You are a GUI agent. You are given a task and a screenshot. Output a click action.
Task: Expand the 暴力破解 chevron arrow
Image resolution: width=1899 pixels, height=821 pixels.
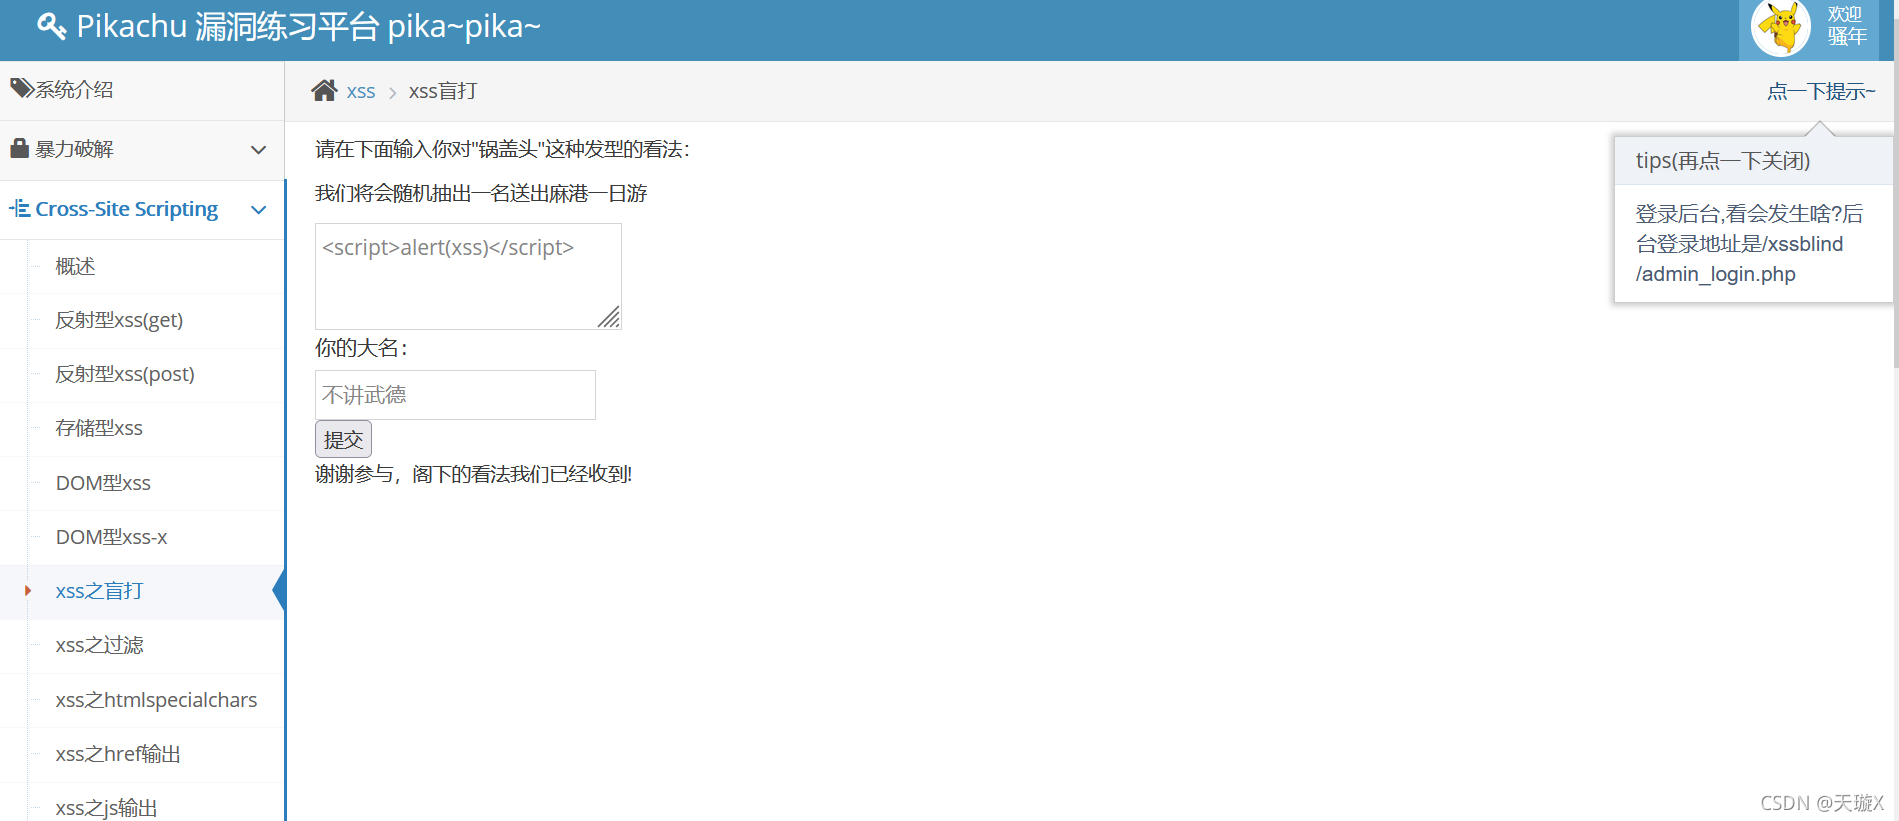coord(259,150)
